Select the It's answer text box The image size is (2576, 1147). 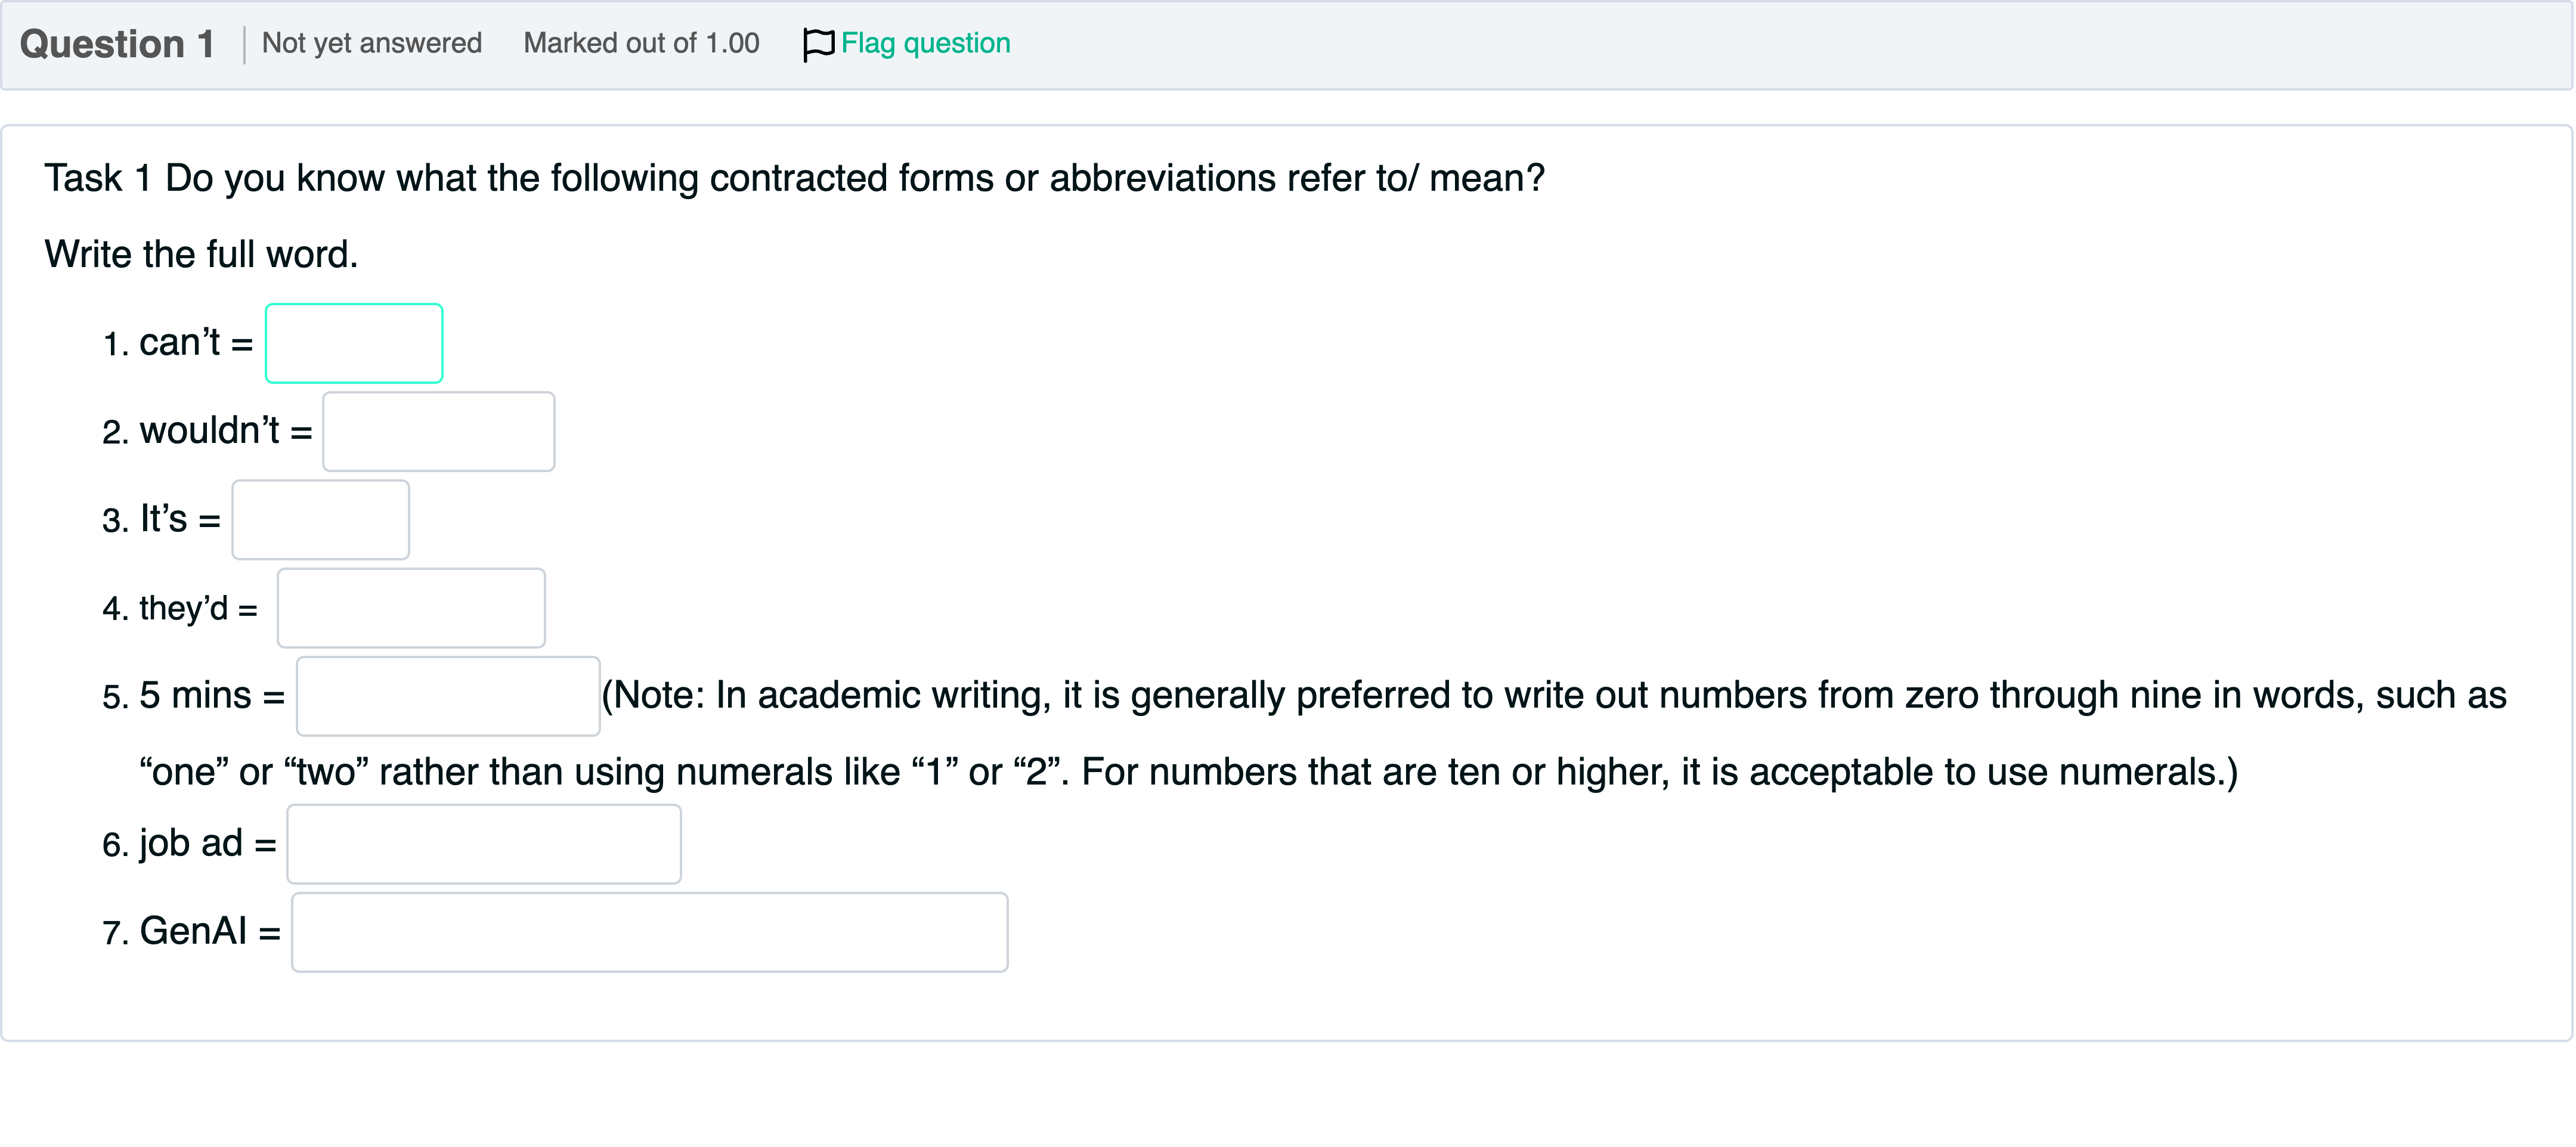(320, 520)
